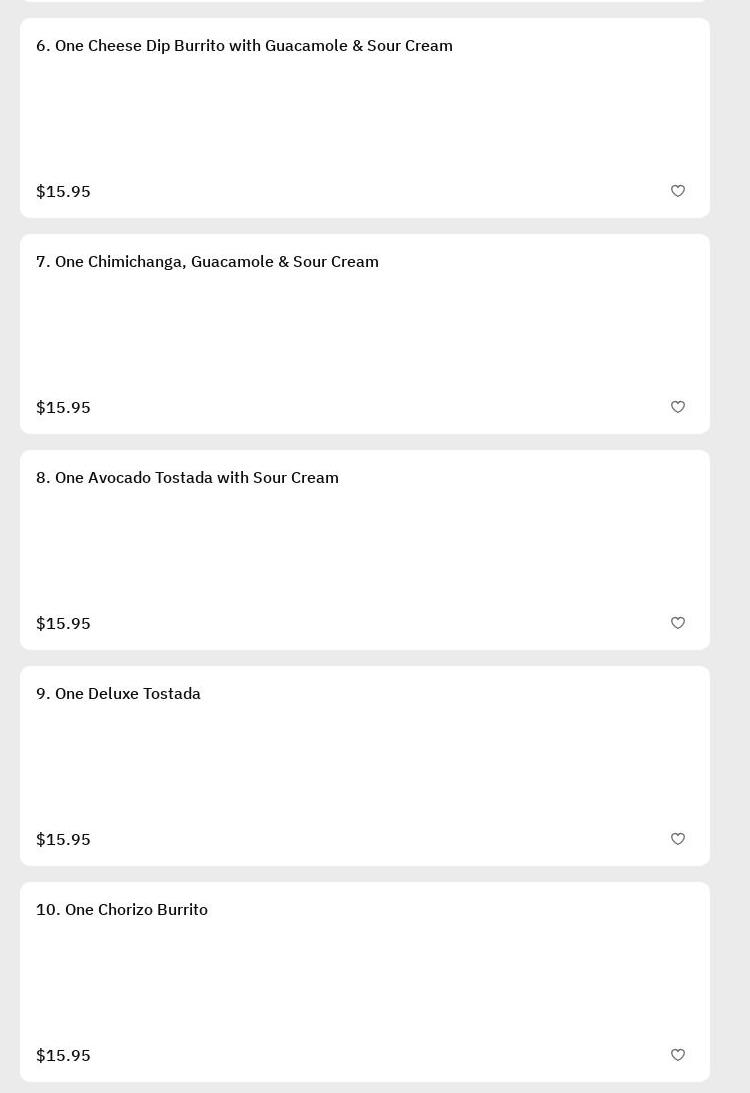
Task: Add Deluxe Tostada to favorites
Action: pos(678,839)
